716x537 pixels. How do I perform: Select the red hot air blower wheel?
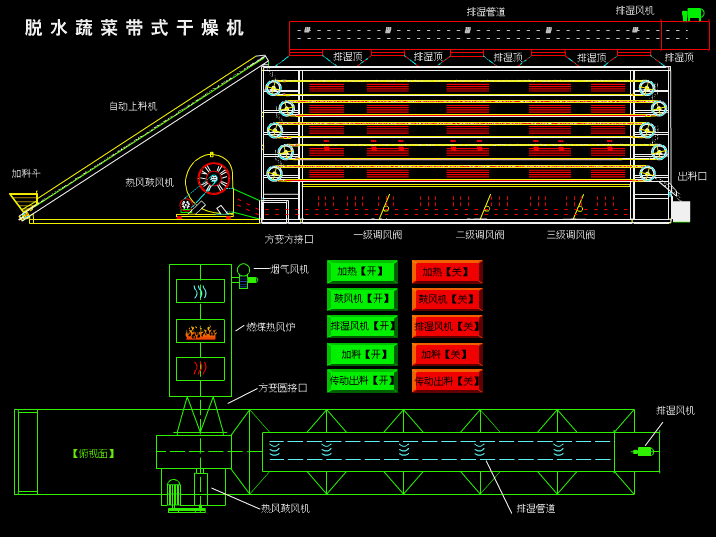(213, 179)
